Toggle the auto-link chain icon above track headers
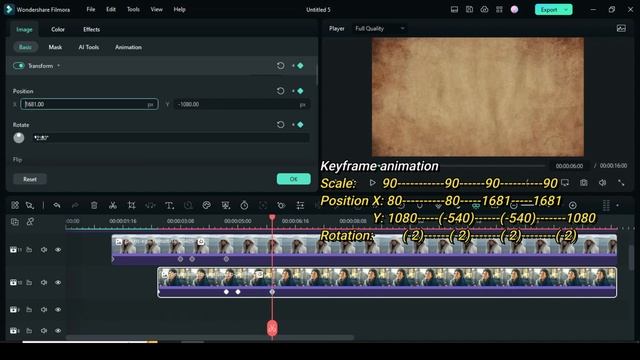This screenshot has height=360, width=640. coord(30,222)
